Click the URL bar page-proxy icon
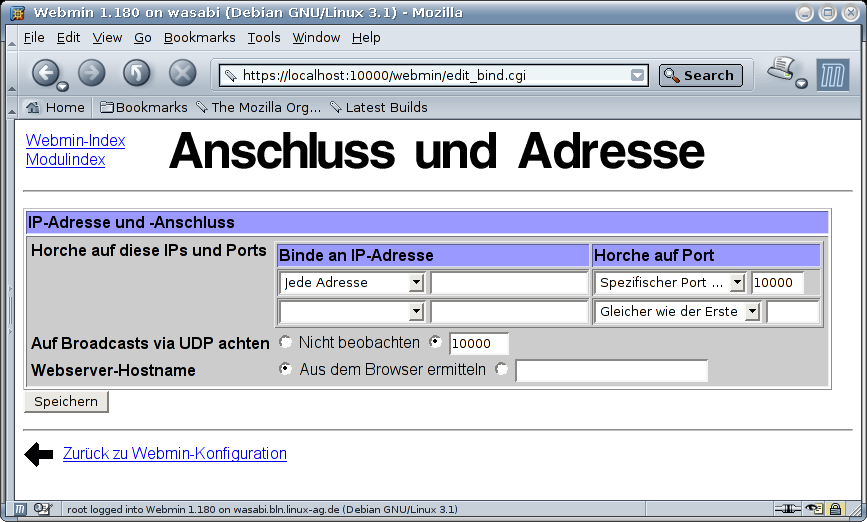867x522 pixels. pyautogui.click(x=230, y=76)
